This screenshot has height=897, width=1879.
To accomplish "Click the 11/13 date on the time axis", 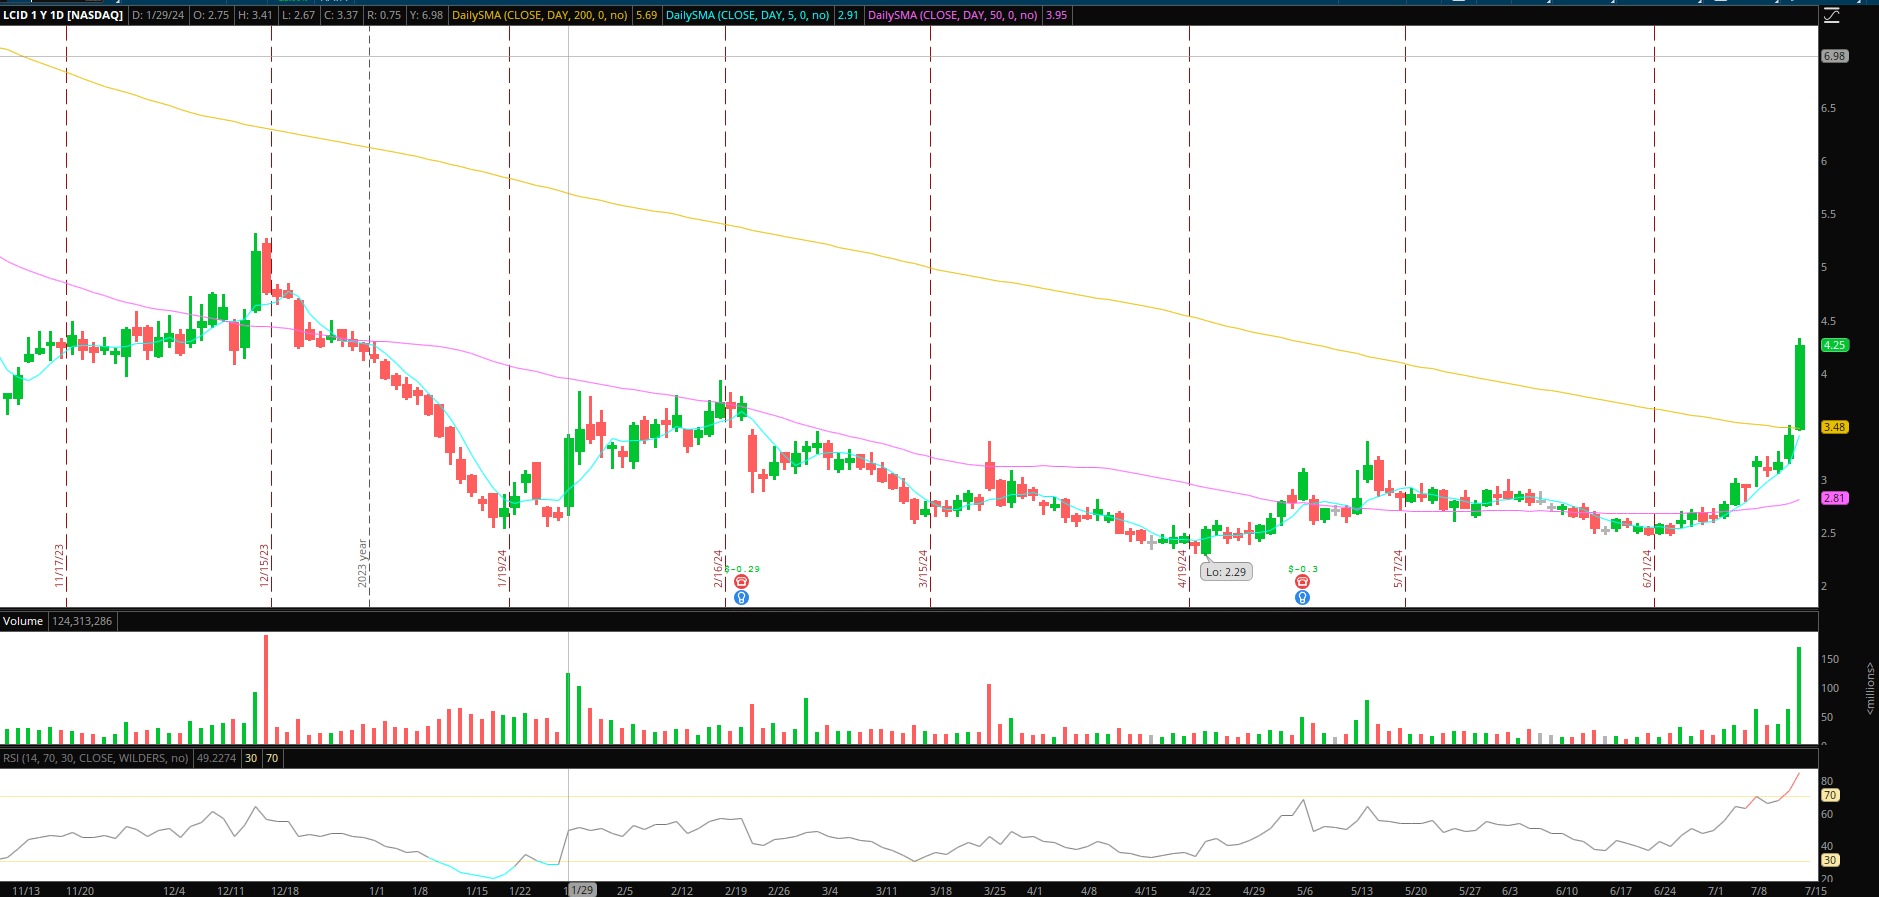I will 26,890.
